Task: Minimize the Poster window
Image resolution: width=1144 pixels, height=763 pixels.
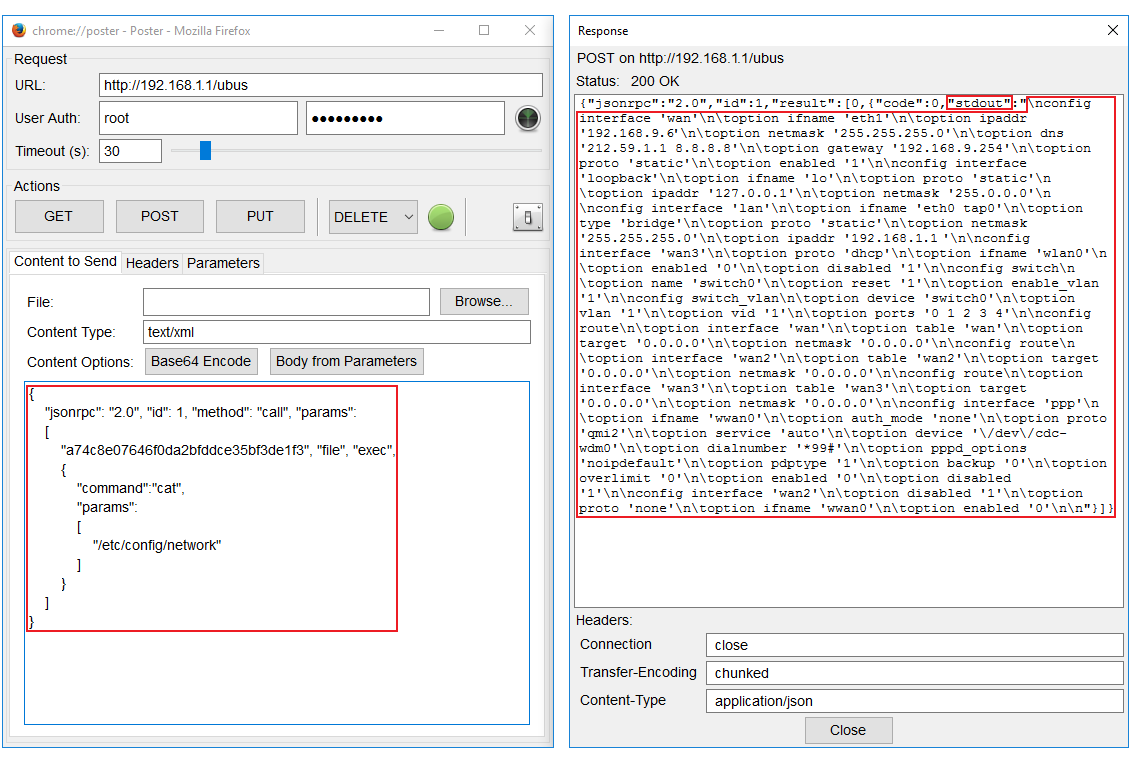Action: point(438,30)
